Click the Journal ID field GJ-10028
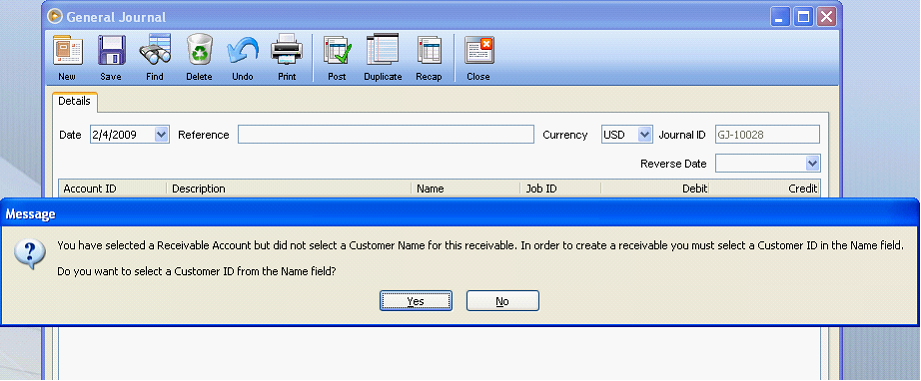 pyautogui.click(x=767, y=134)
